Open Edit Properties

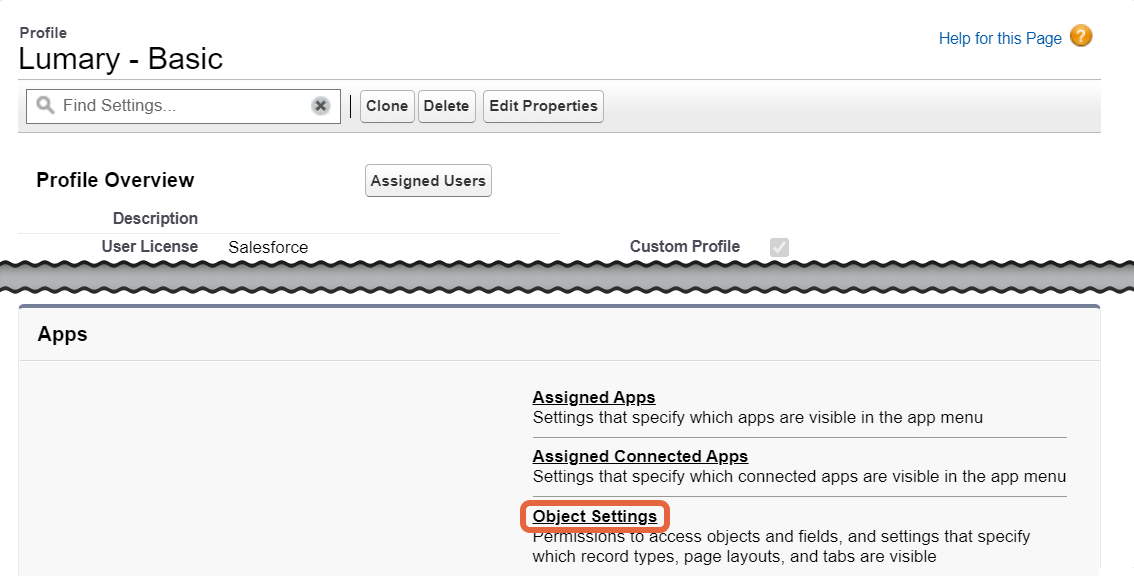[543, 106]
